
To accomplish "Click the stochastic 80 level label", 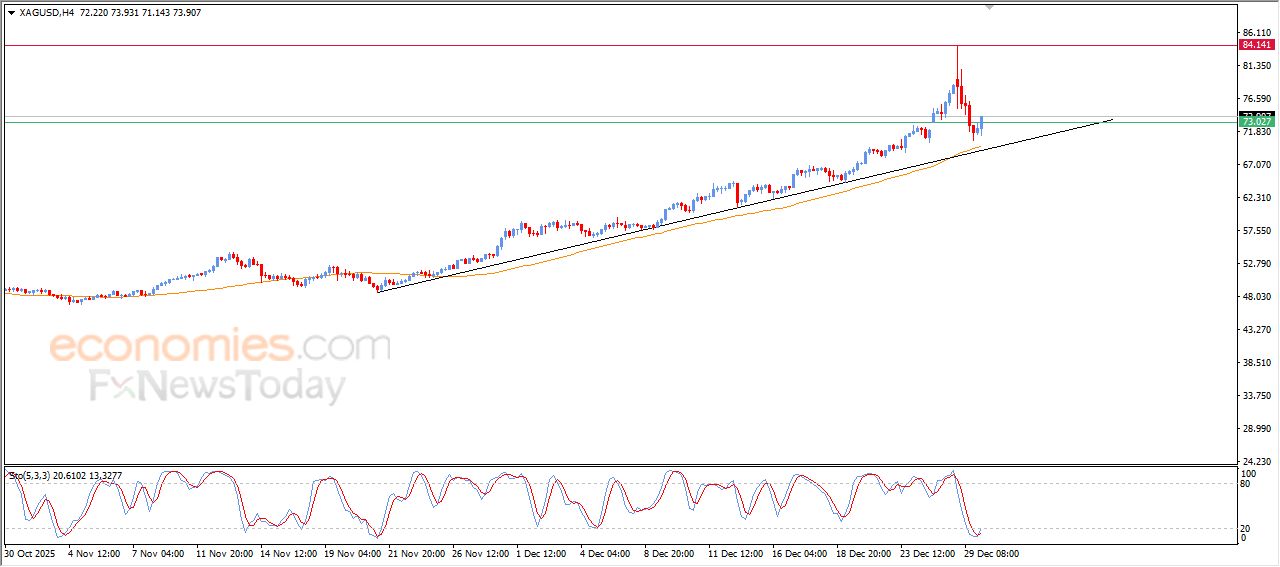I will (1246, 484).
